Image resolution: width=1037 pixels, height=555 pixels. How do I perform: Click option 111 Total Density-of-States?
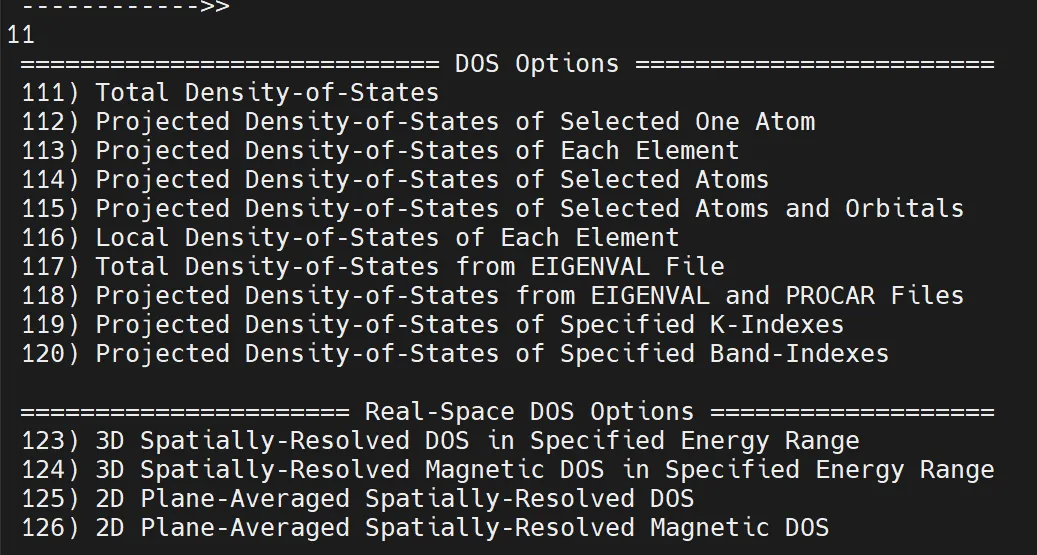click(230, 93)
